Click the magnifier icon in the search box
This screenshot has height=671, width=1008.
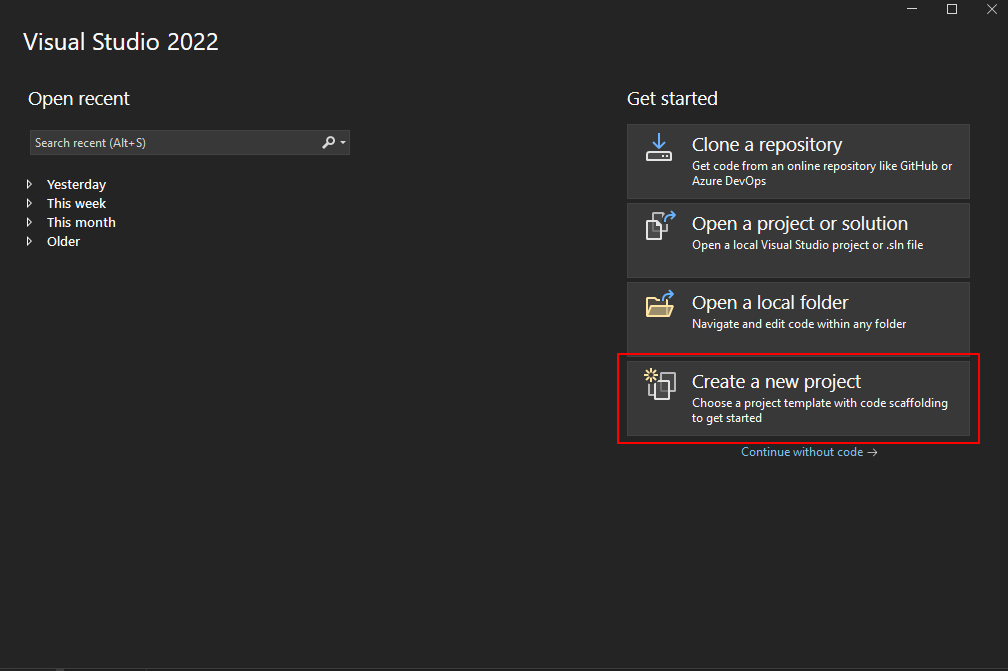(x=326, y=142)
